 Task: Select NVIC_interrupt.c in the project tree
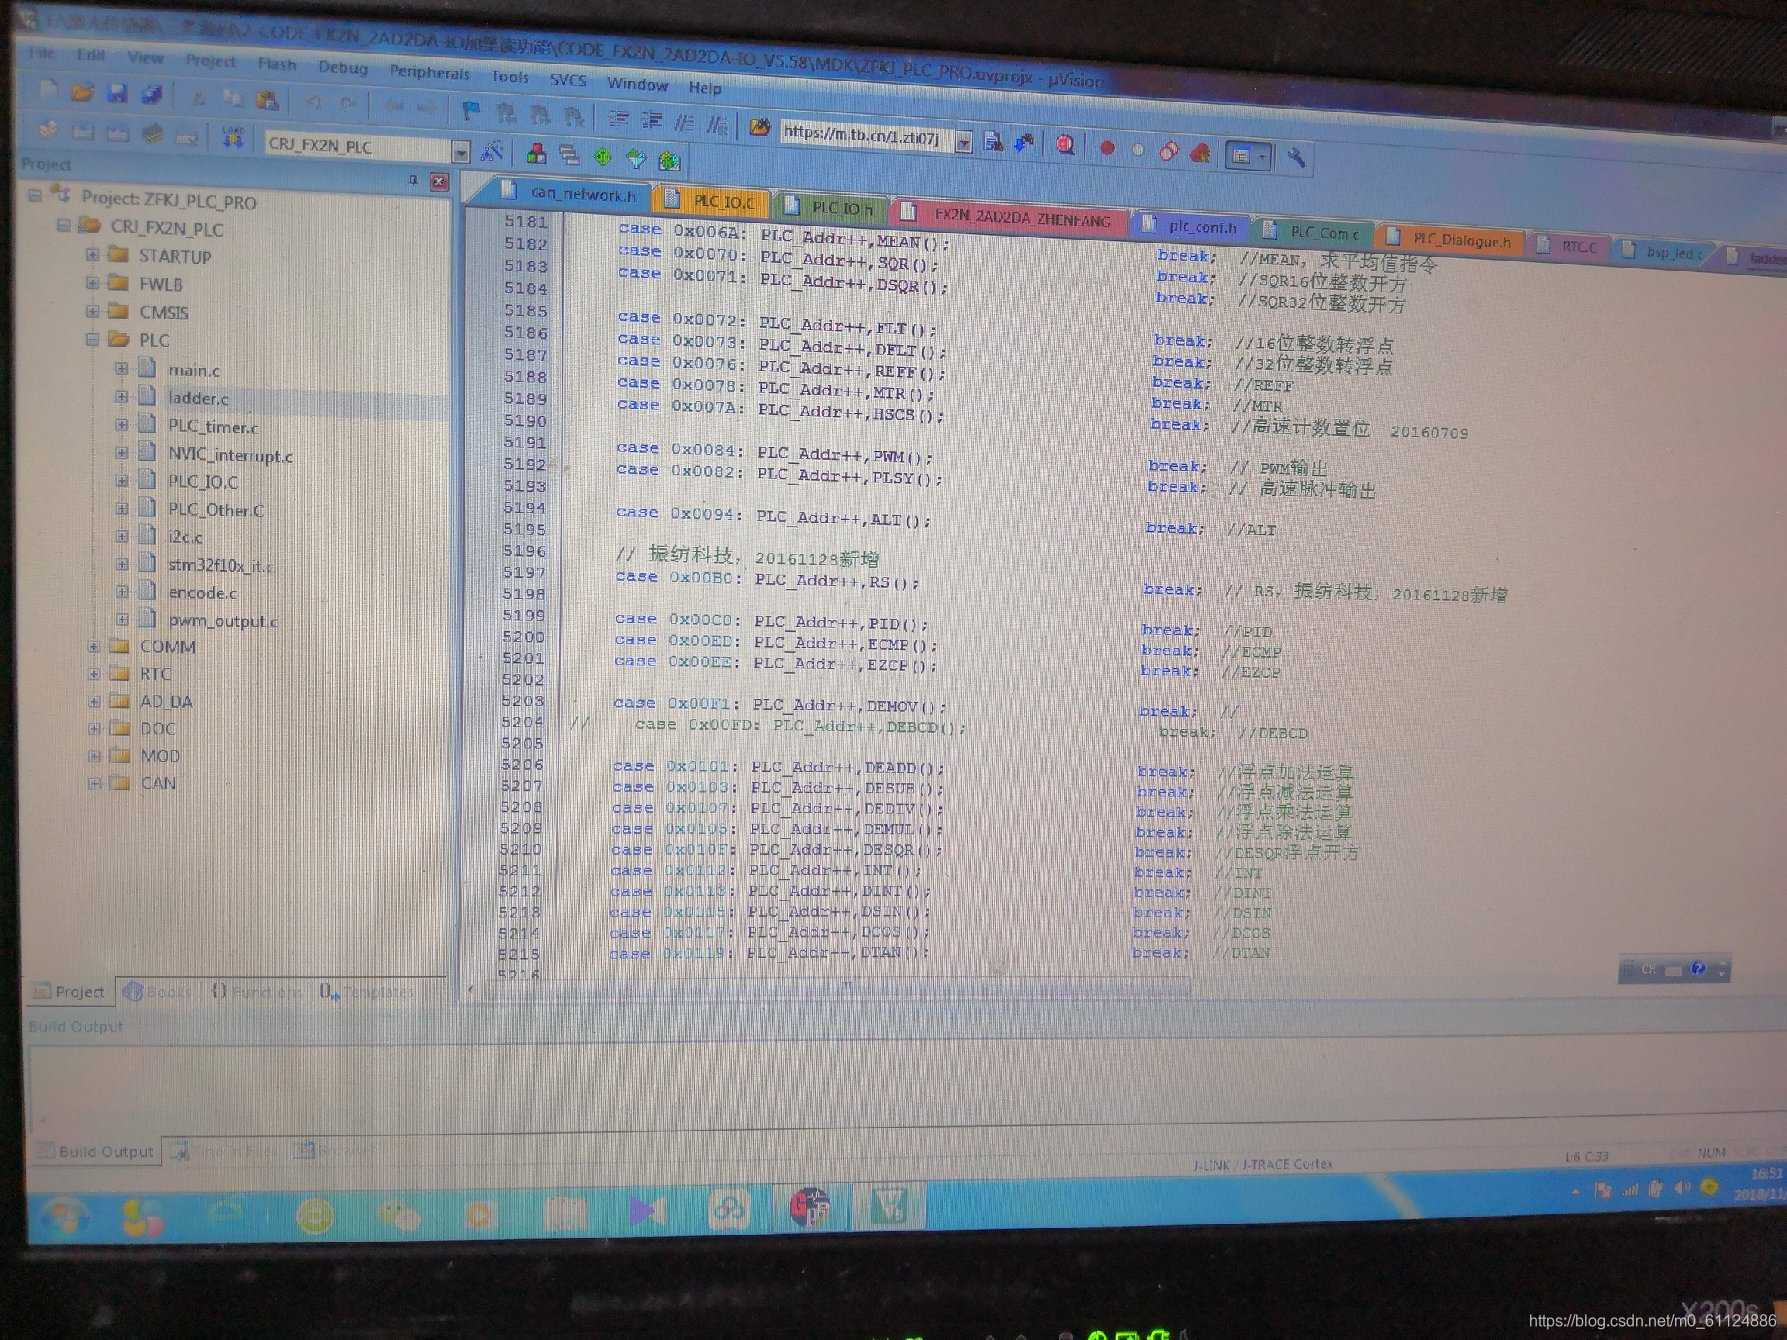coord(230,455)
